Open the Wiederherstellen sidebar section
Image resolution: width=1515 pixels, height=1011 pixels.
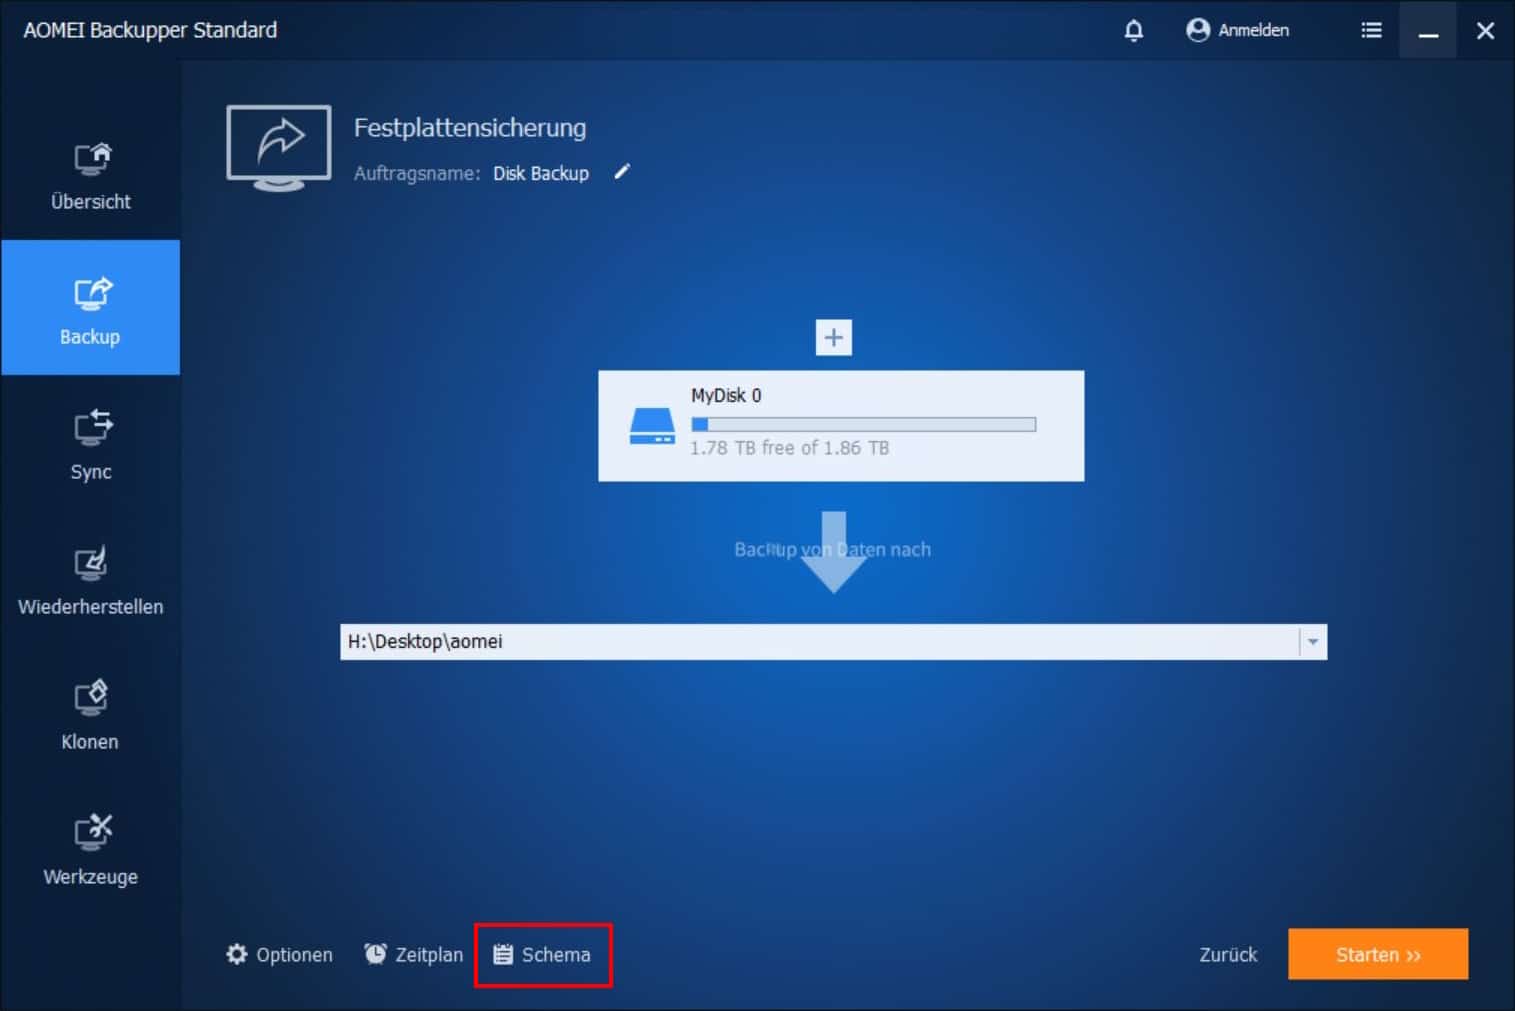[x=91, y=578]
